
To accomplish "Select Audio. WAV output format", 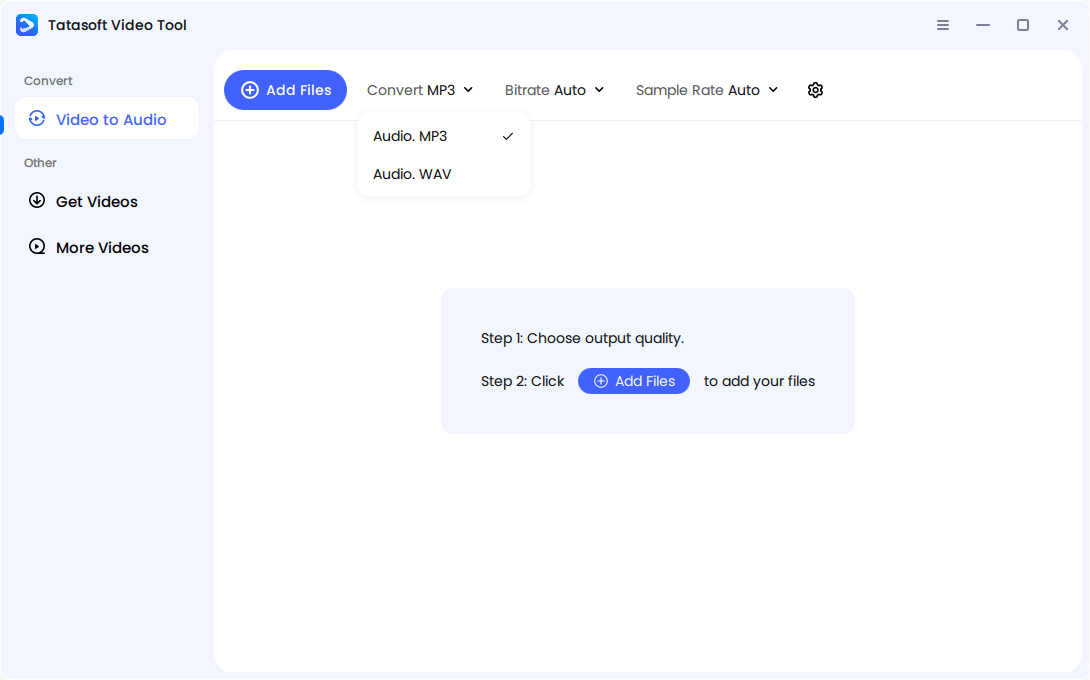I will coord(412,173).
